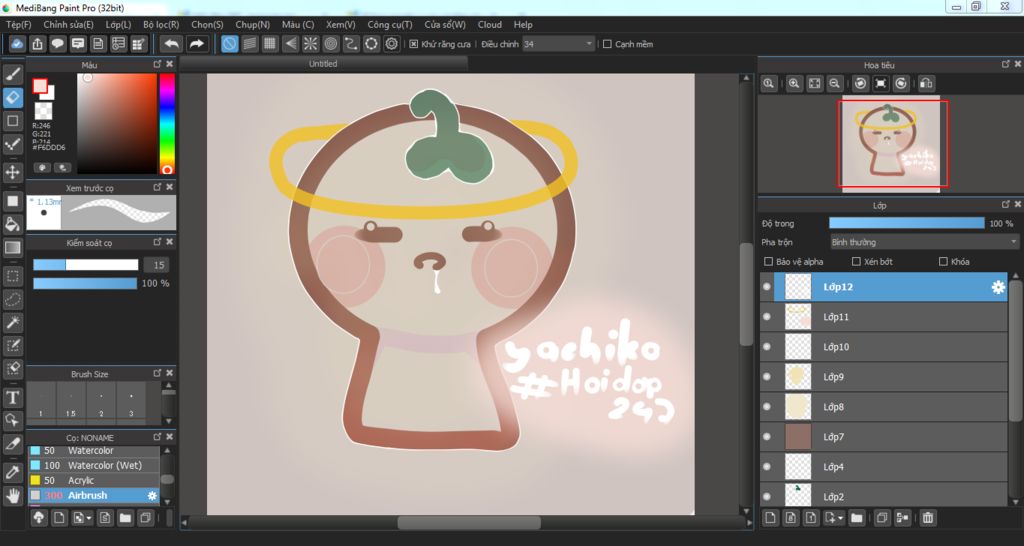Select the Eraser tool
Screen dimensions: 1024x546
[13, 98]
